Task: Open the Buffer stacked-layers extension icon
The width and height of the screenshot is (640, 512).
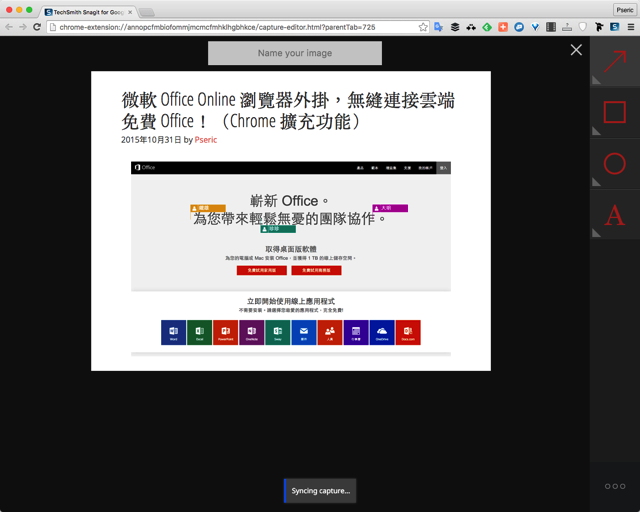Action: coord(455,27)
